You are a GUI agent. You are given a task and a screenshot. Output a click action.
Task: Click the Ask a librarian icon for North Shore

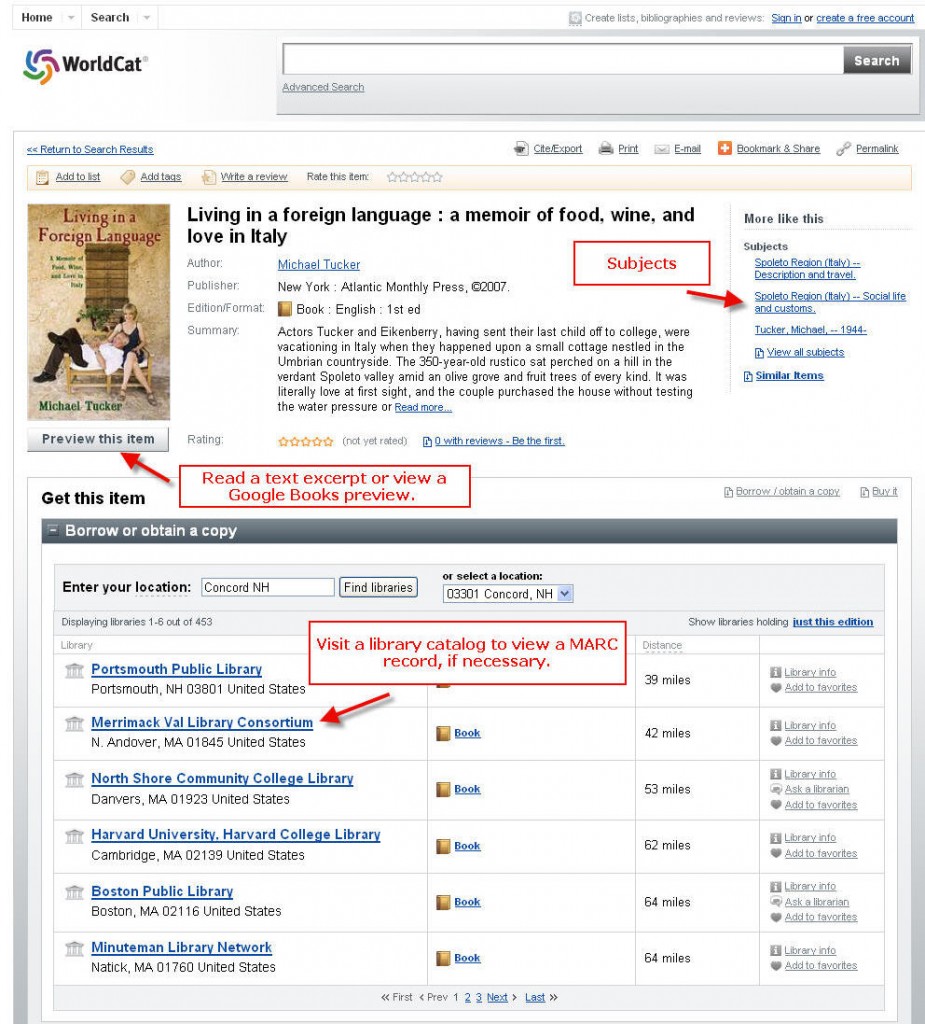point(776,789)
